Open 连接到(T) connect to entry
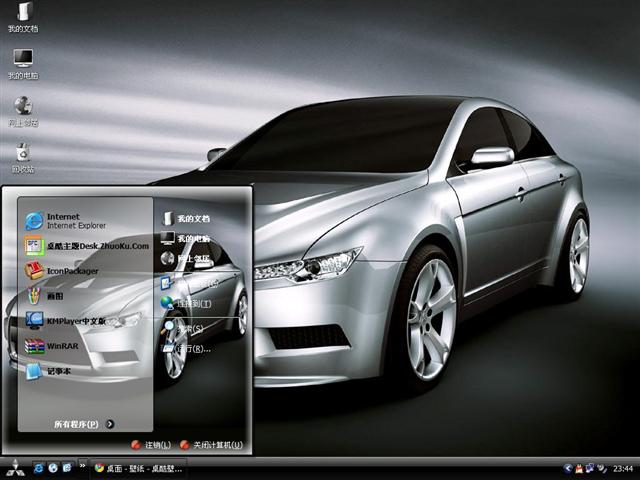Screen dimensions: 640x480 tap(186, 303)
